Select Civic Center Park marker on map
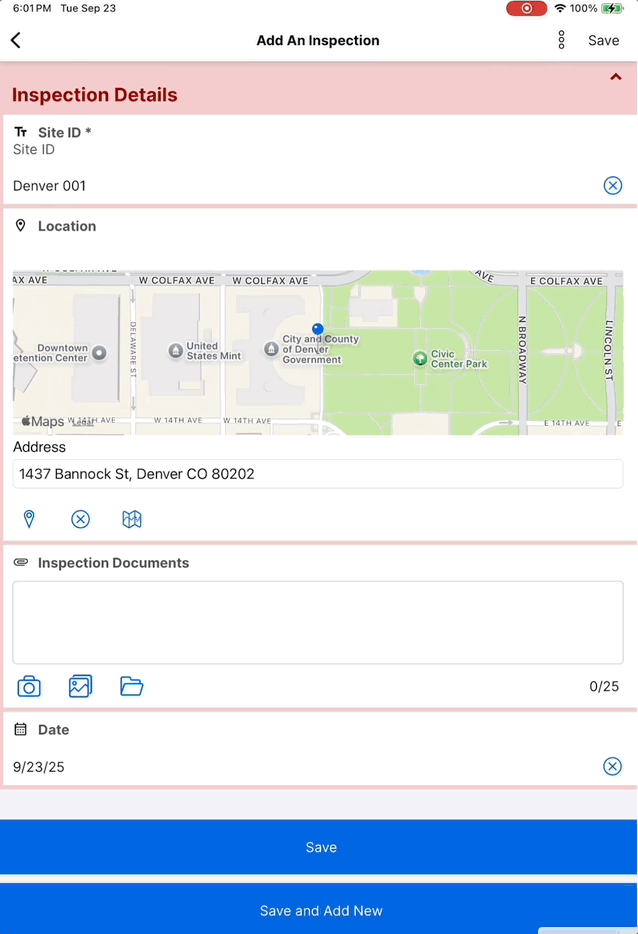638x934 pixels. point(420,359)
